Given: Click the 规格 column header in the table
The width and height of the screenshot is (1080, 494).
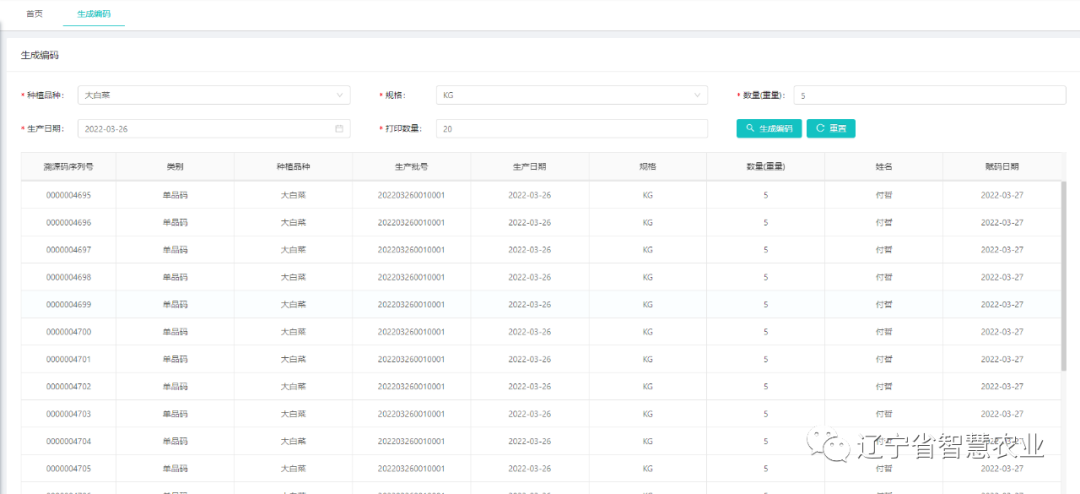Looking at the screenshot, I should (x=647, y=167).
